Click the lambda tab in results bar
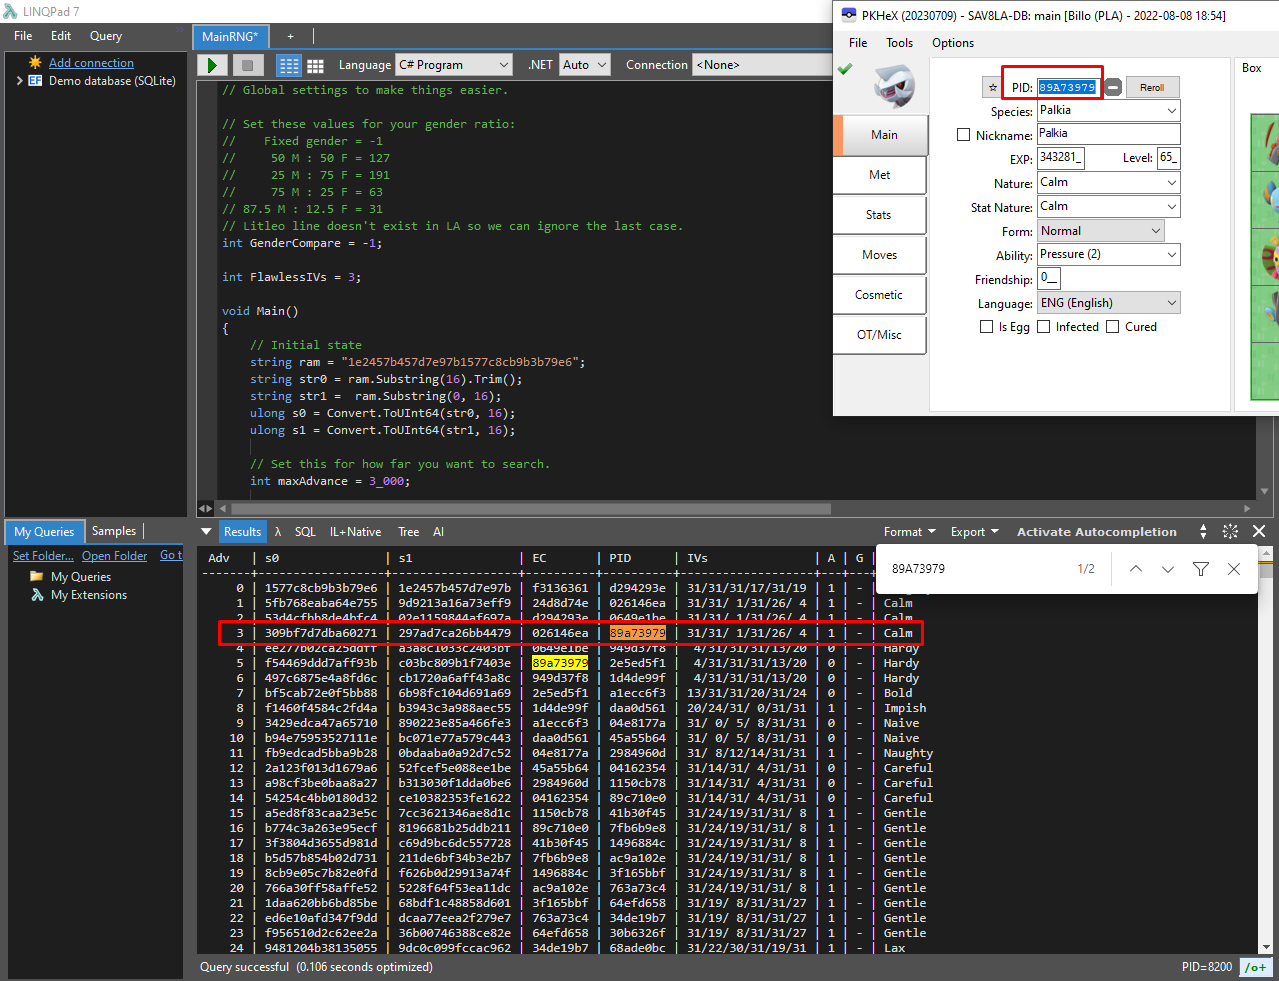This screenshot has width=1279, height=981. coord(278,532)
